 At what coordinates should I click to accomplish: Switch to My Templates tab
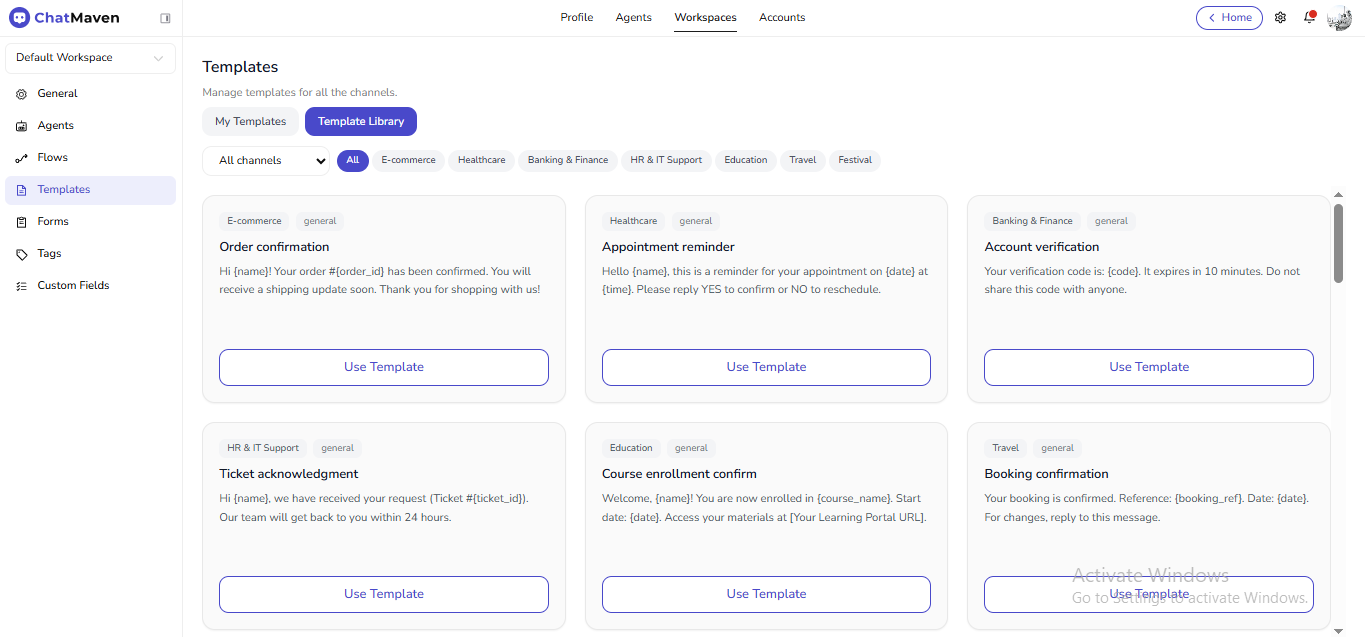(250, 122)
